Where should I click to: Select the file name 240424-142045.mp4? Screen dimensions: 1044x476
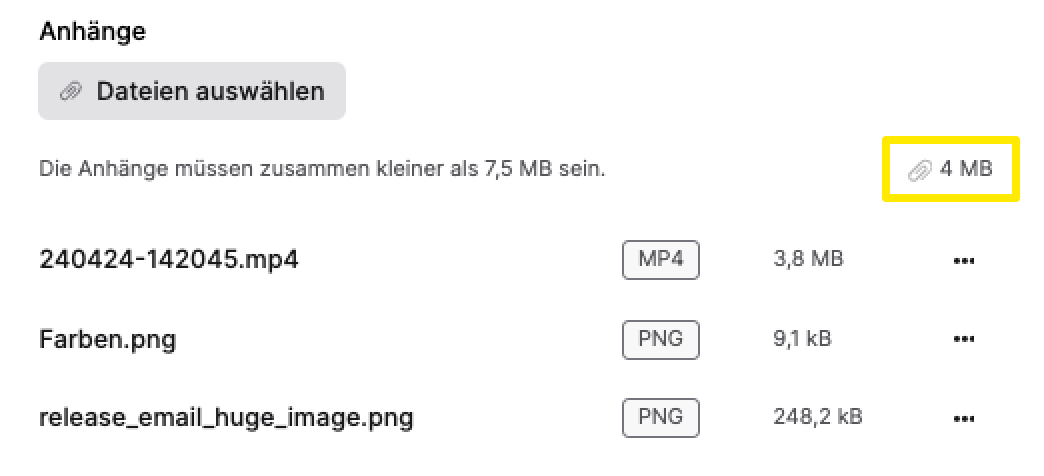[169, 260]
